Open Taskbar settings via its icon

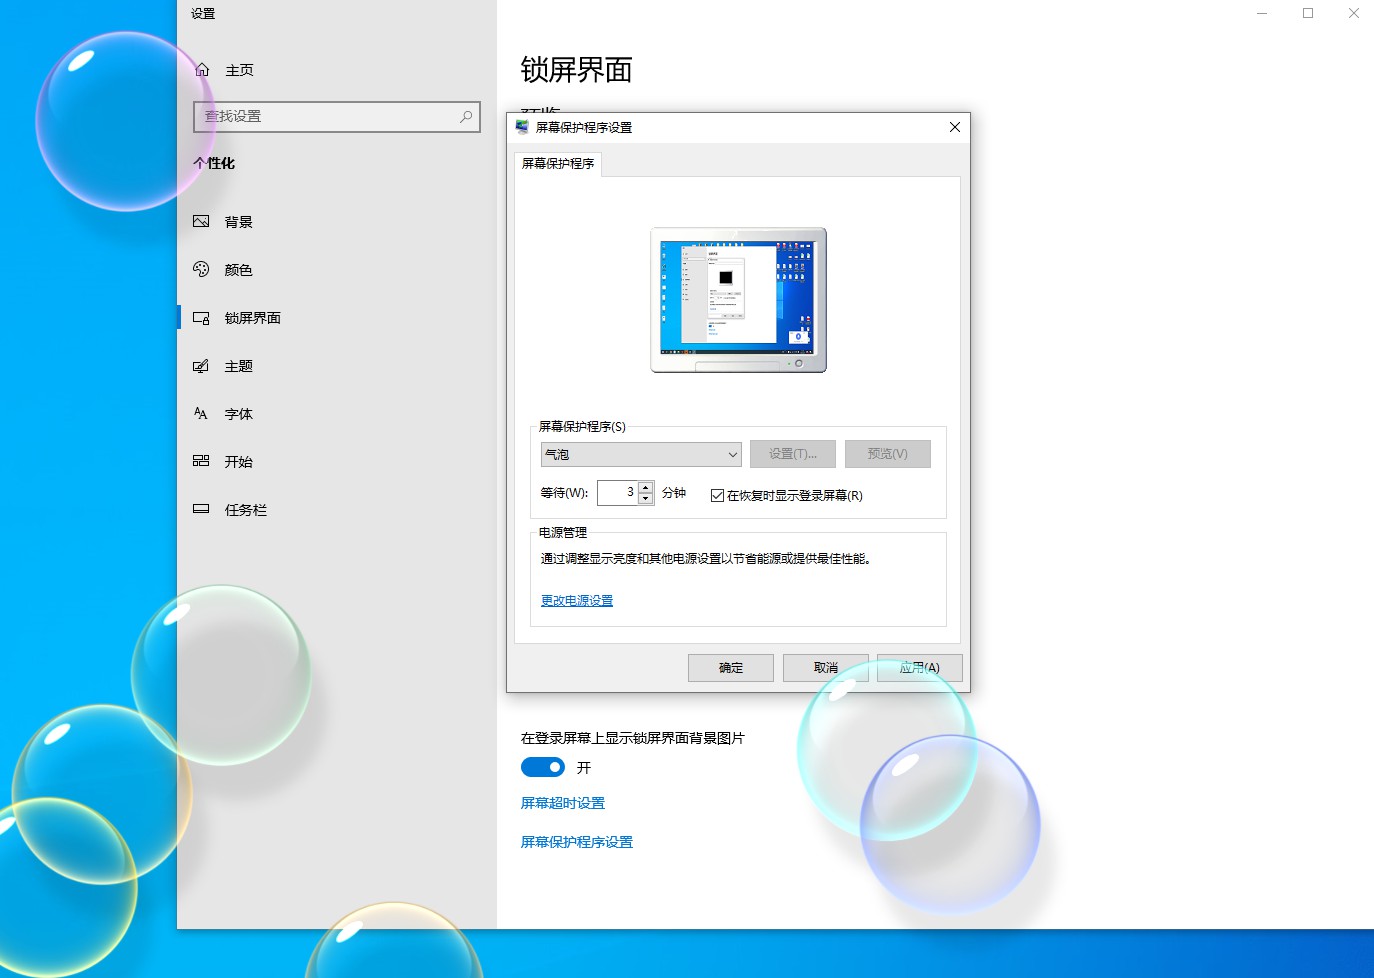point(200,509)
